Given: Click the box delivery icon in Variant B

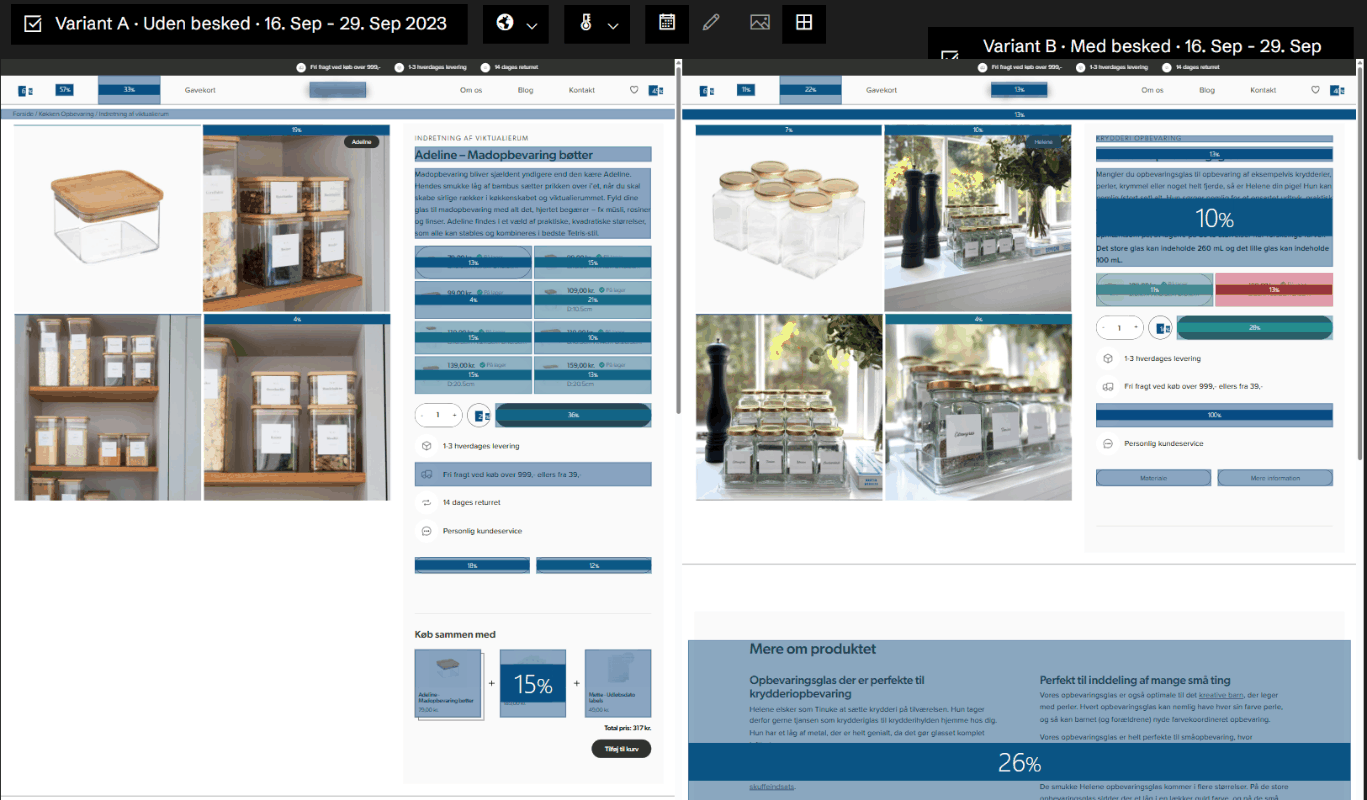Looking at the screenshot, I should [1108, 358].
